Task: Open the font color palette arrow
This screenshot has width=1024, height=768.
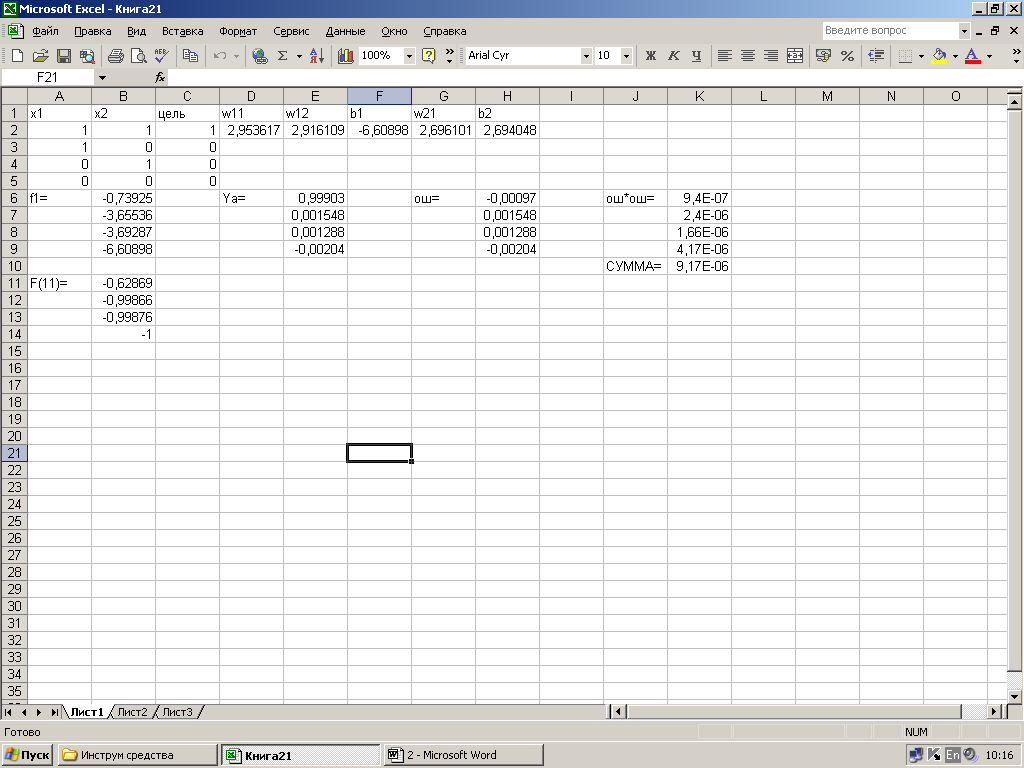Action: point(989,56)
